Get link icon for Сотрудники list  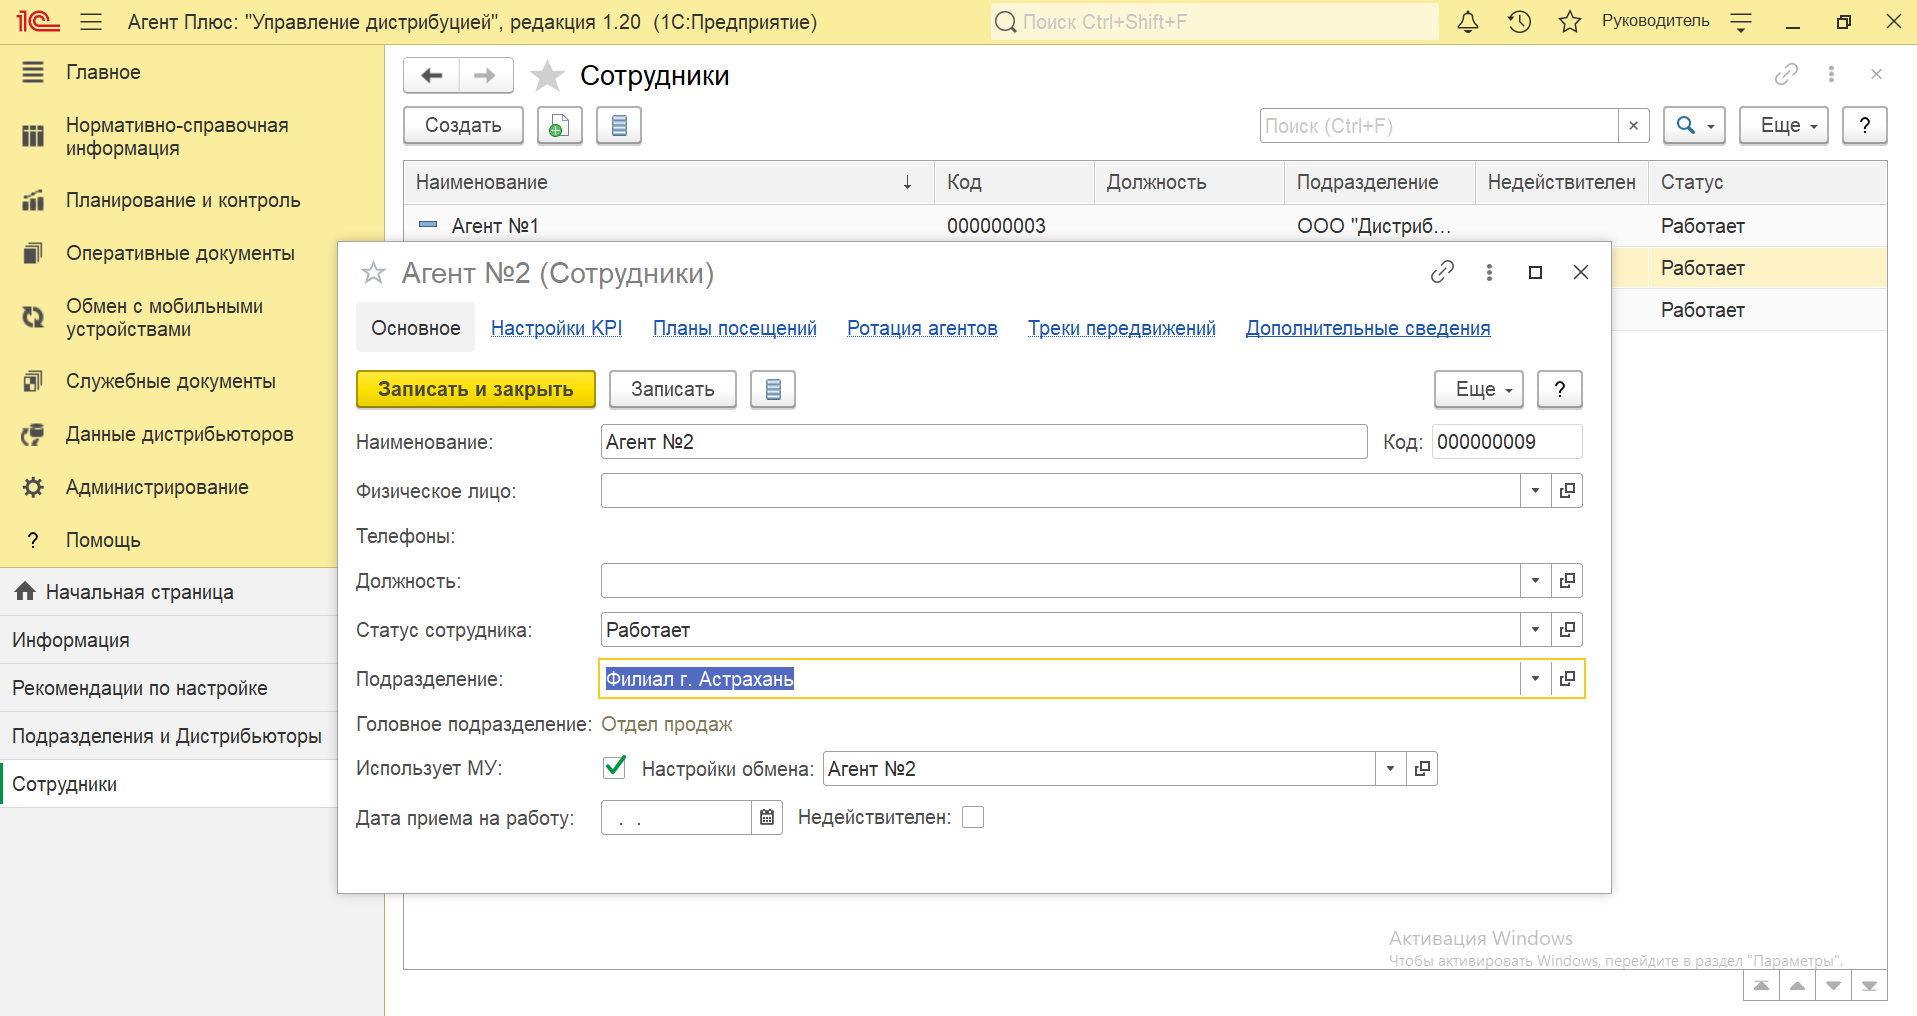point(1786,74)
